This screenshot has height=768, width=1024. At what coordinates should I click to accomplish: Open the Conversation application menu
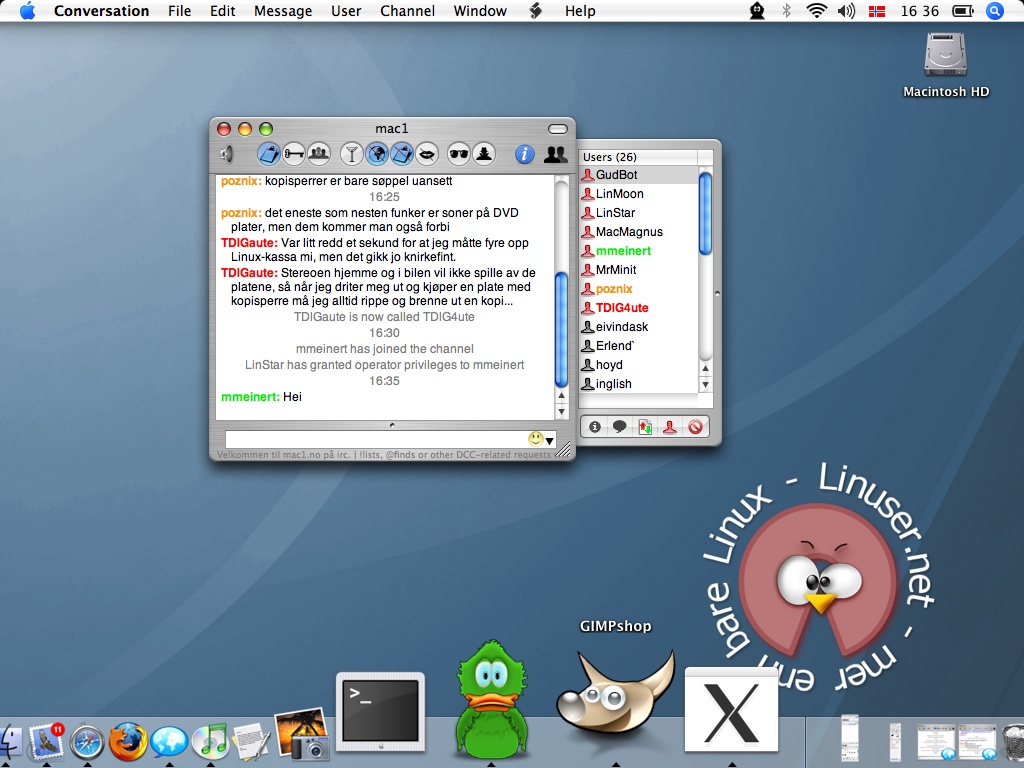pos(101,11)
